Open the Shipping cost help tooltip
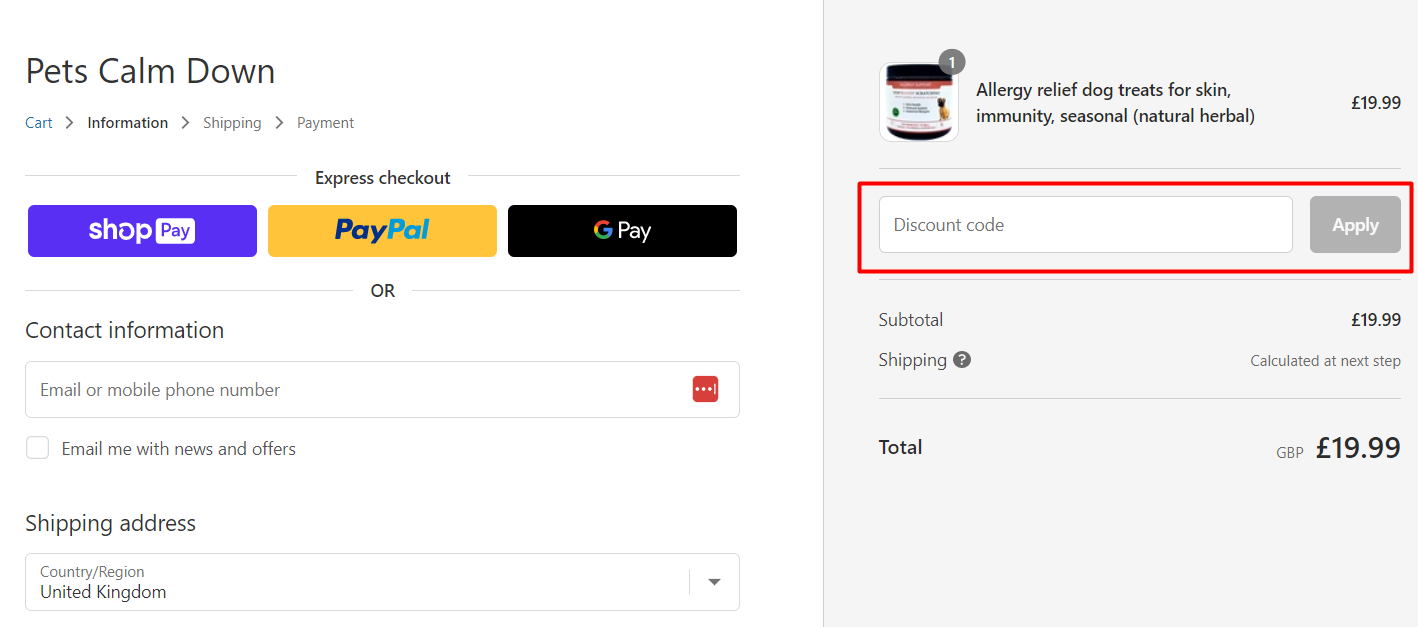This screenshot has width=1418, height=627. 961,359
